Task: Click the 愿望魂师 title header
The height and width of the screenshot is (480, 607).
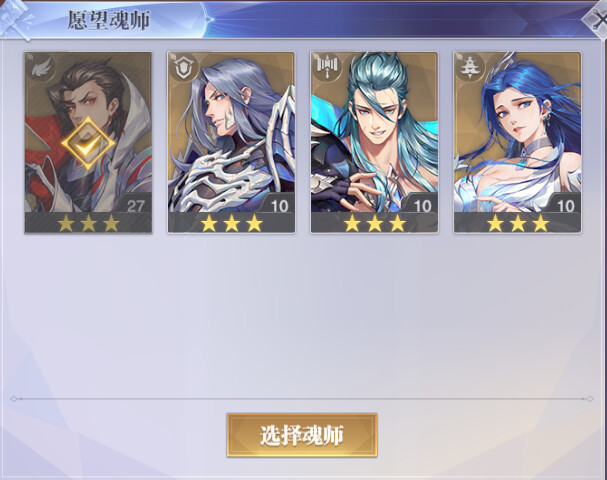Action: click(109, 20)
